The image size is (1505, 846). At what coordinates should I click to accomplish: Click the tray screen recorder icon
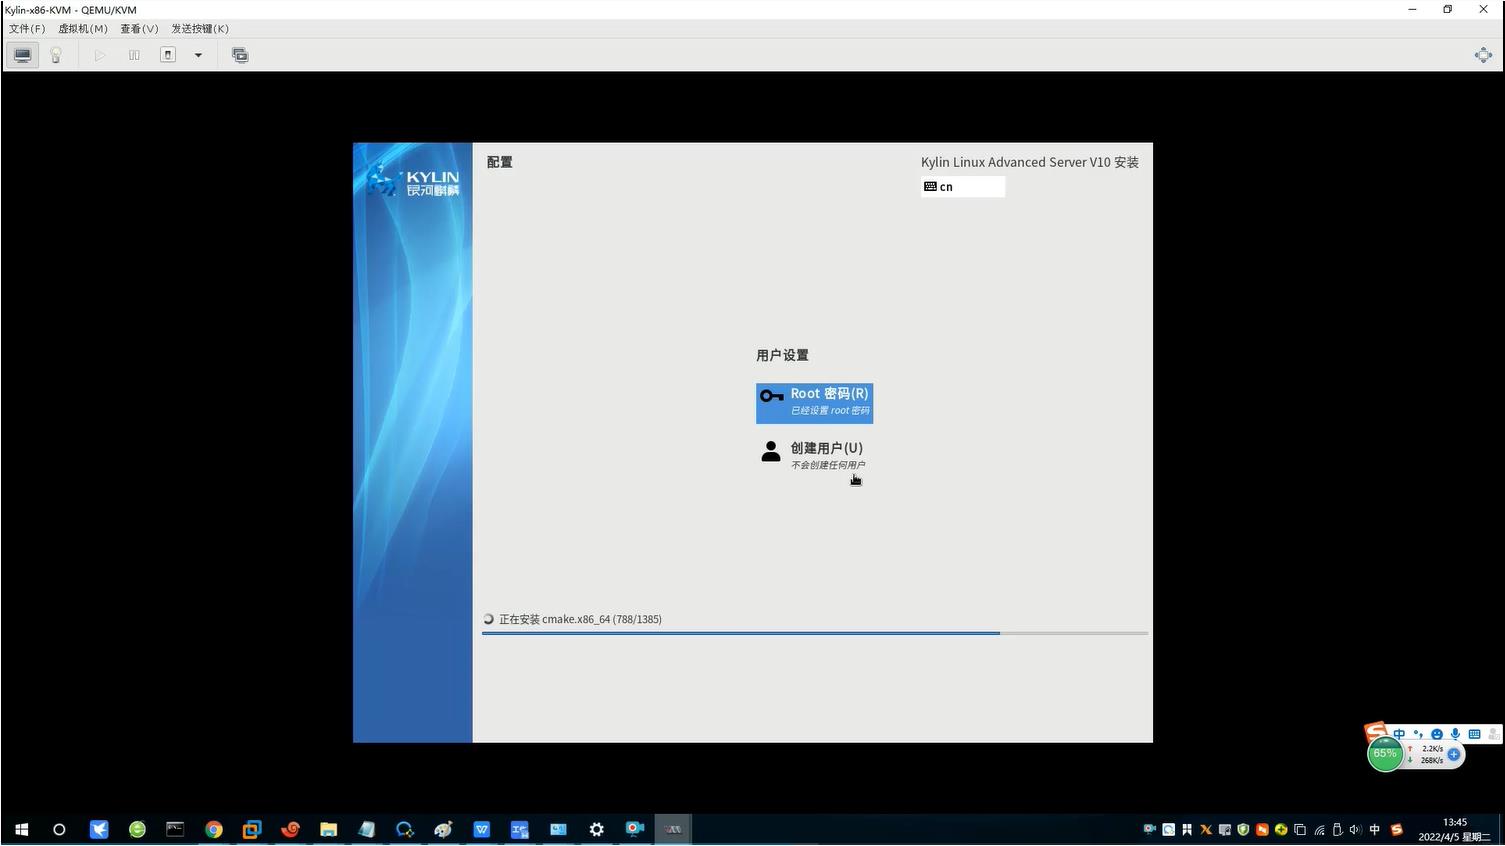[1149, 829]
